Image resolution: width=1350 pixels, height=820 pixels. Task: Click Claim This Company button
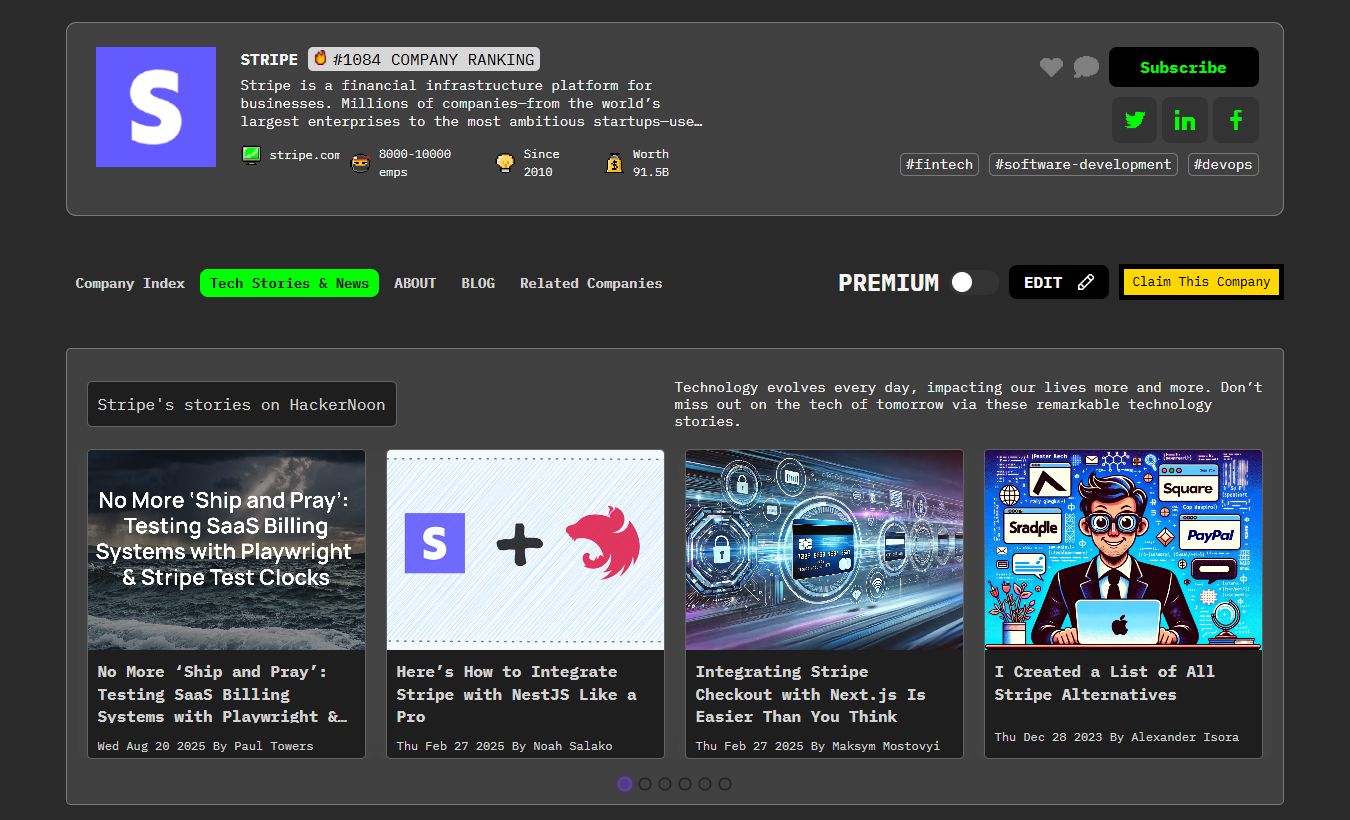(x=1201, y=282)
